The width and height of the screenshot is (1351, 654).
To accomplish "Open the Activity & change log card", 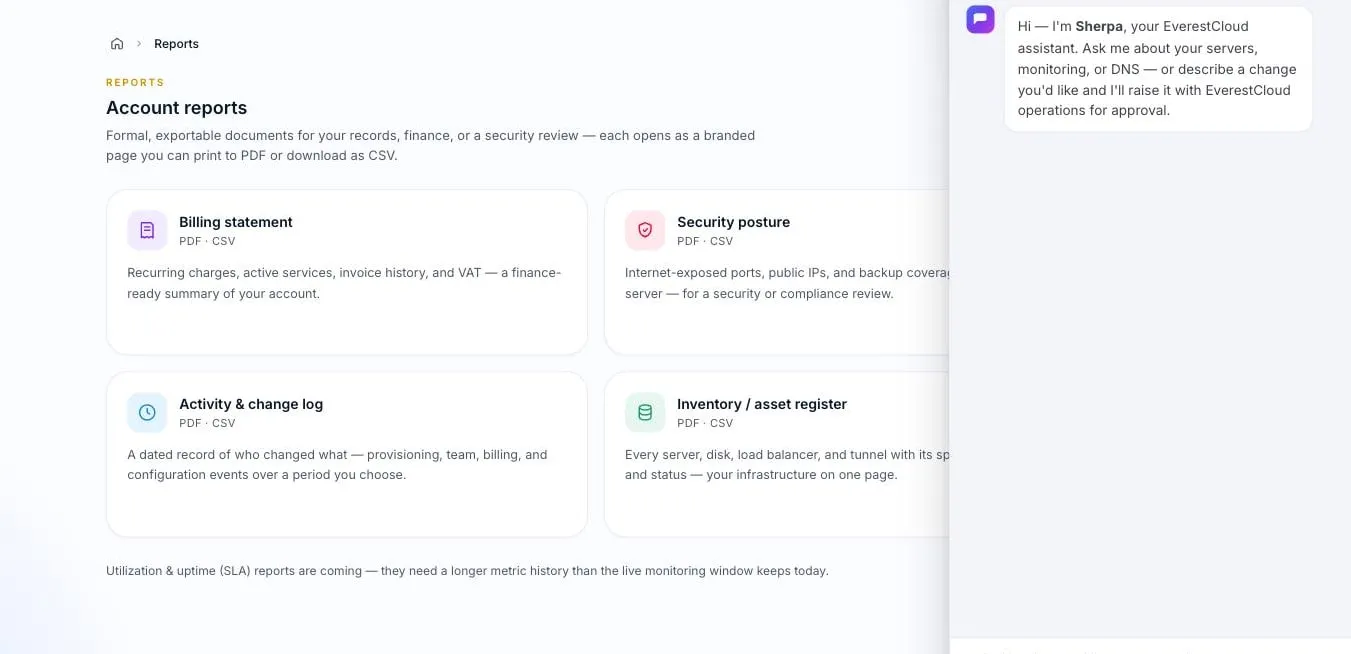I will (x=347, y=454).
